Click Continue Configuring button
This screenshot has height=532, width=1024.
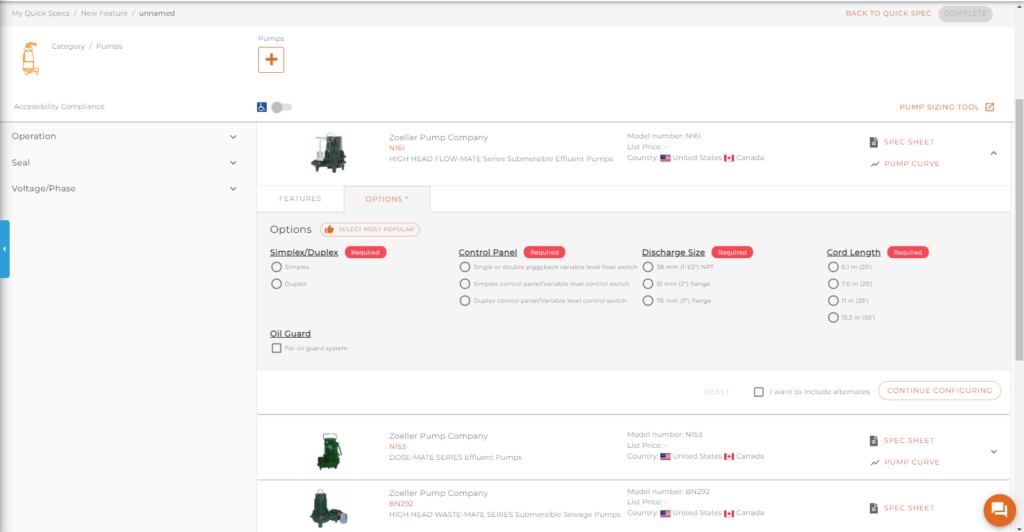coord(939,390)
